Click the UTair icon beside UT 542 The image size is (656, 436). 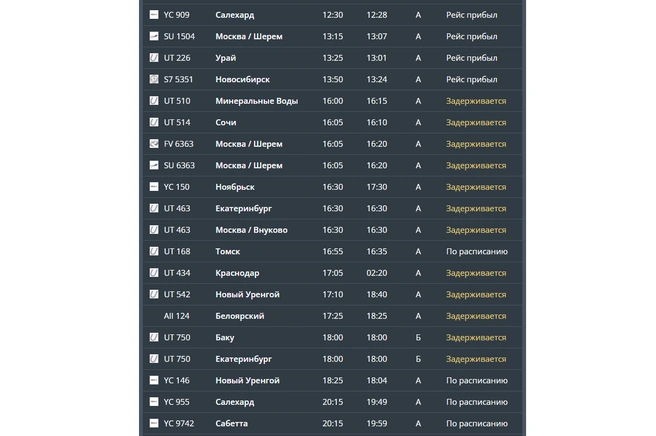click(x=154, y=294)
